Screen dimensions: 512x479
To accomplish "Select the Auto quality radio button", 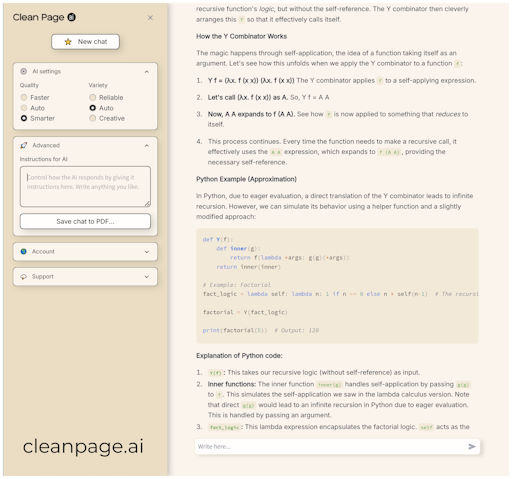I will click(24, 108).
